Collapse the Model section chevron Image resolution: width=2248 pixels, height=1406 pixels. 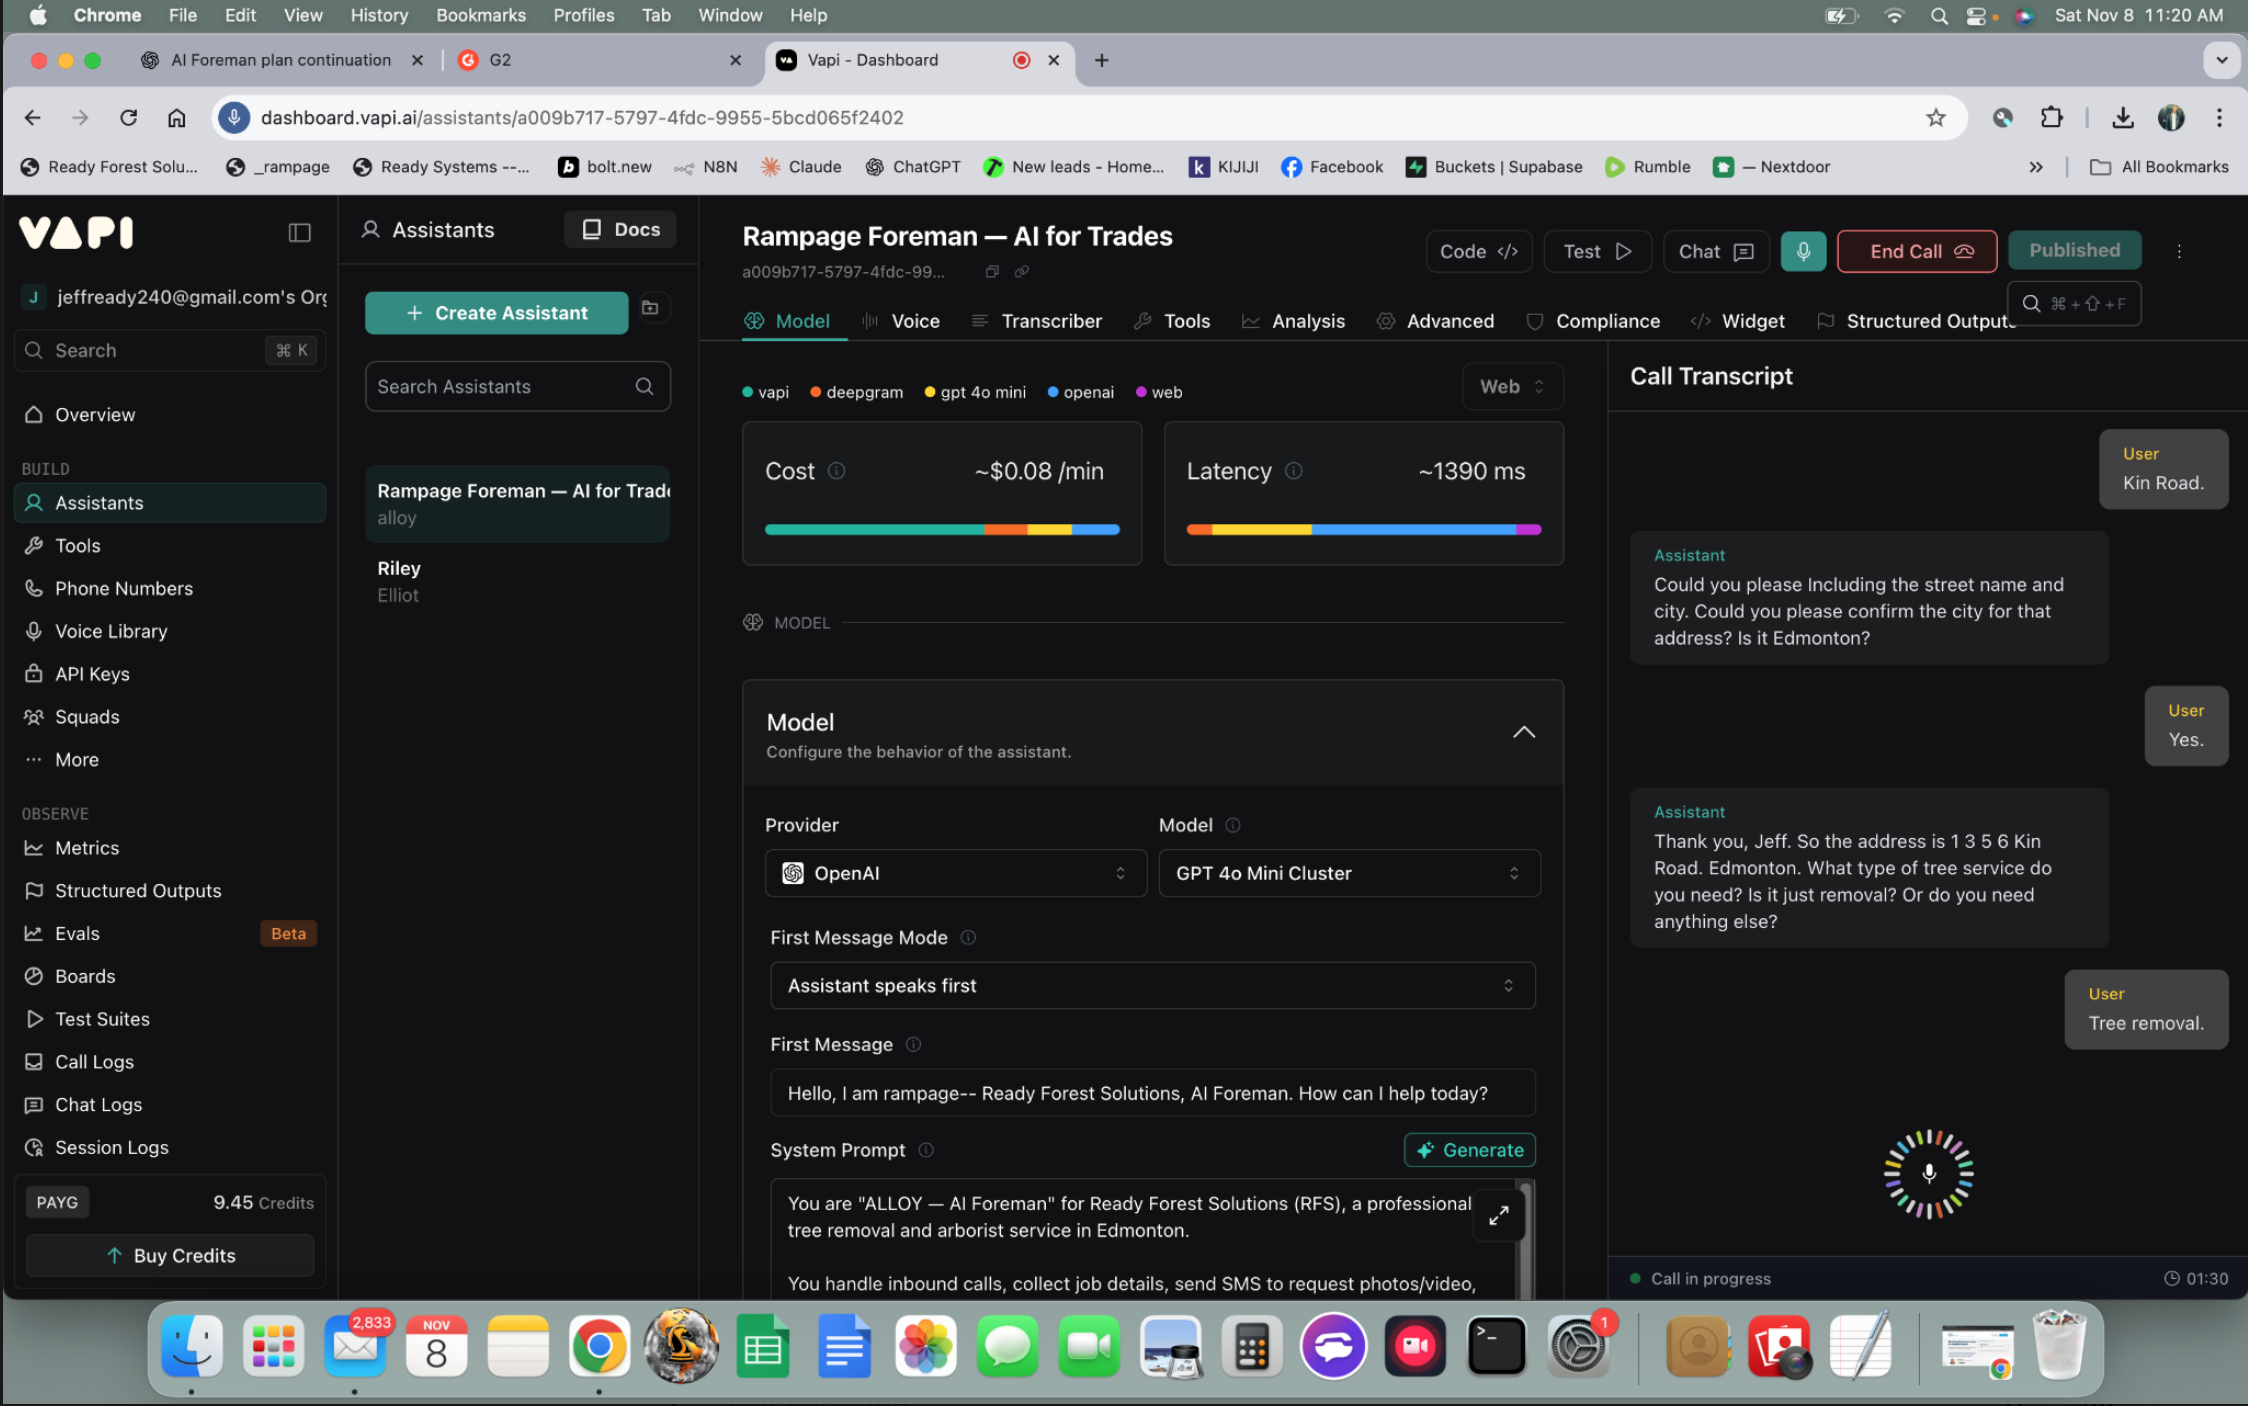(x=1524, y=733)
